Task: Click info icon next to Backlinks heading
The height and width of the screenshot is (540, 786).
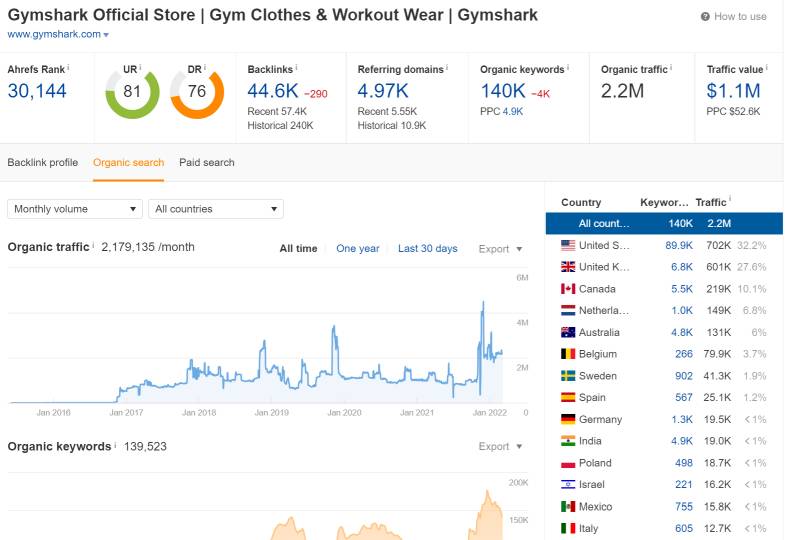Action: tap(296, 67)
